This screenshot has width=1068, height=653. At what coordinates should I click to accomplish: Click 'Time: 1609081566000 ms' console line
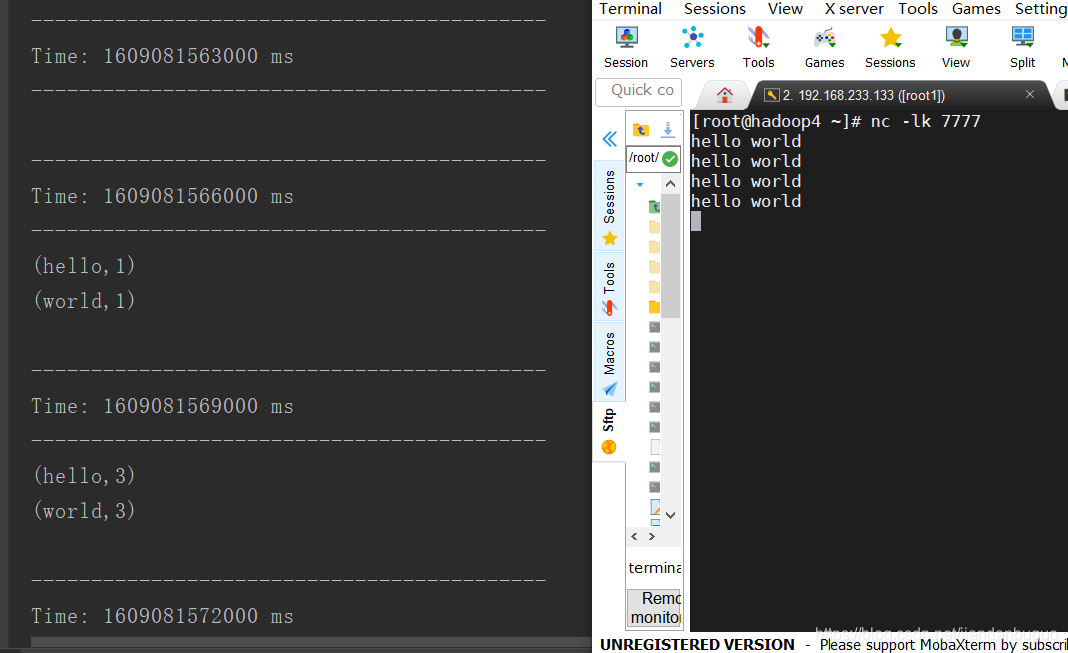(x=162, y=196)
